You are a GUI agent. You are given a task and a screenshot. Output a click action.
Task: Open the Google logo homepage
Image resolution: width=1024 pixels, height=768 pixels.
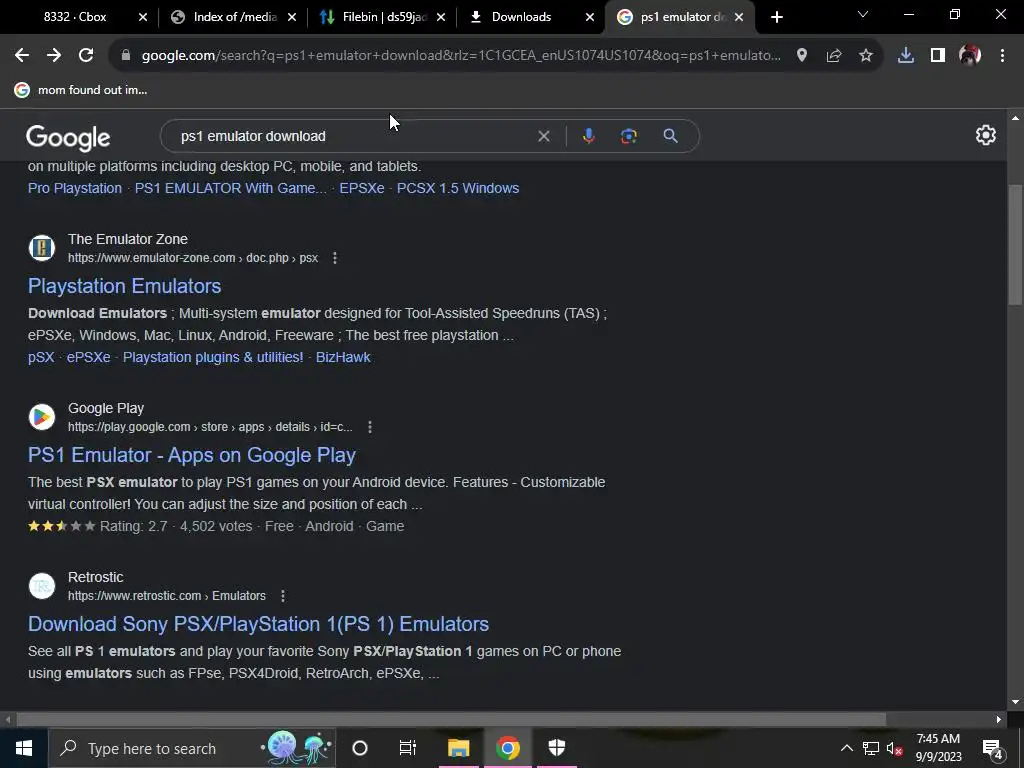pos(68,137)
